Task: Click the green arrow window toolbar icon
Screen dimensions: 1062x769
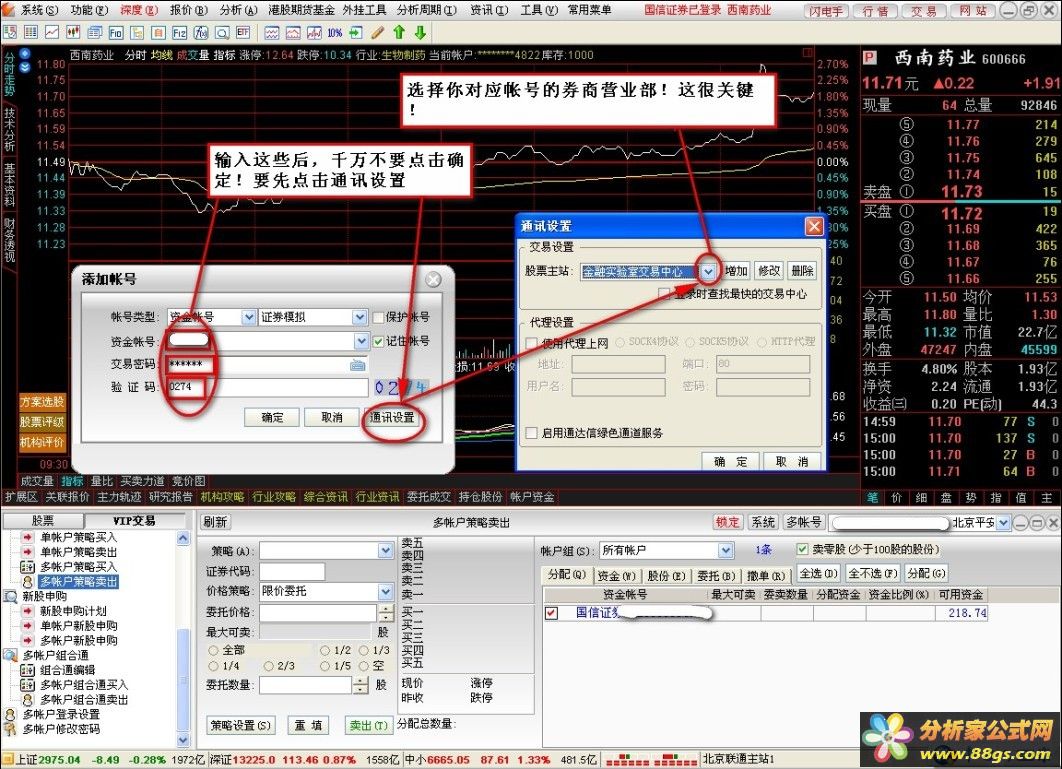Action: 356,32
